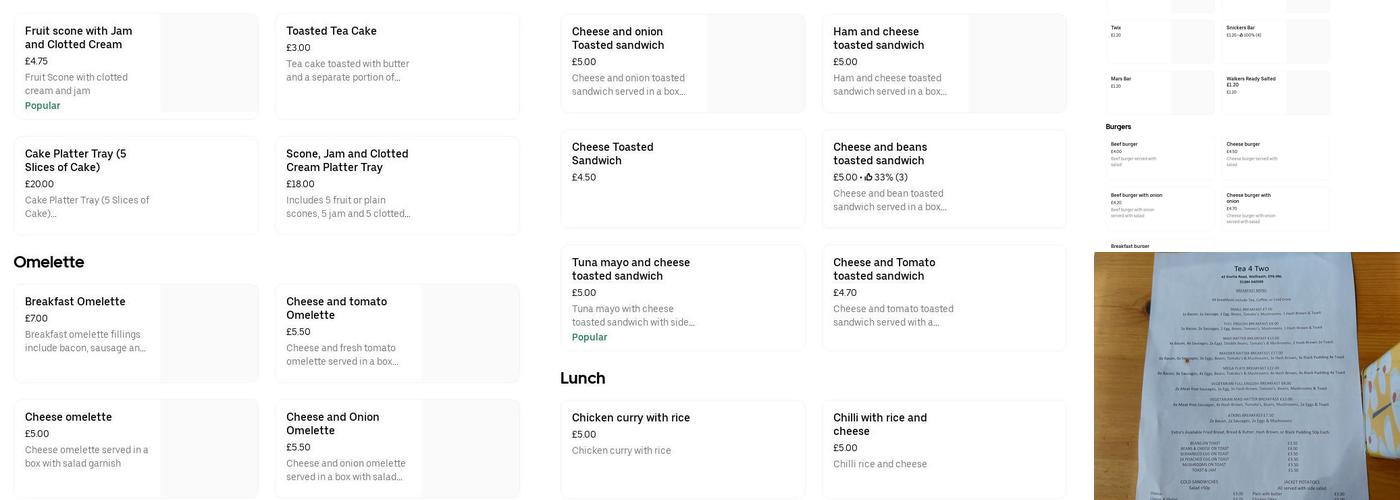Choose the Cheese and Tomato toasted sandwich
Image resolution: width=1400 pixels, height=500 pixels.
(x=884, y=269)
